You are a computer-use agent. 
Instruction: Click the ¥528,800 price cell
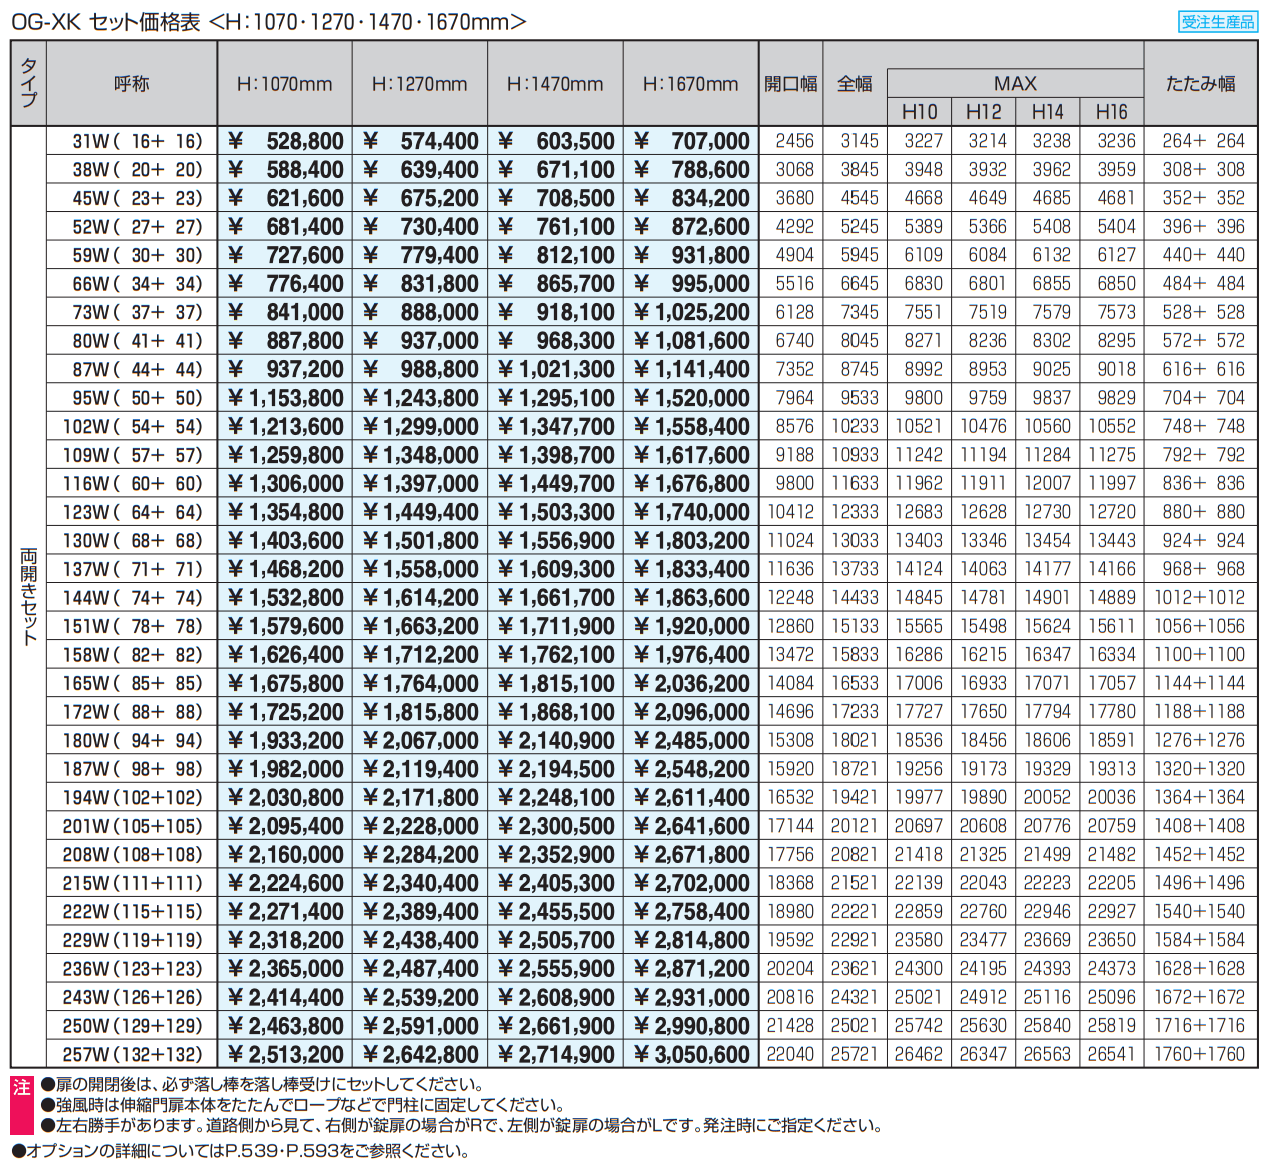coord(285,141)
